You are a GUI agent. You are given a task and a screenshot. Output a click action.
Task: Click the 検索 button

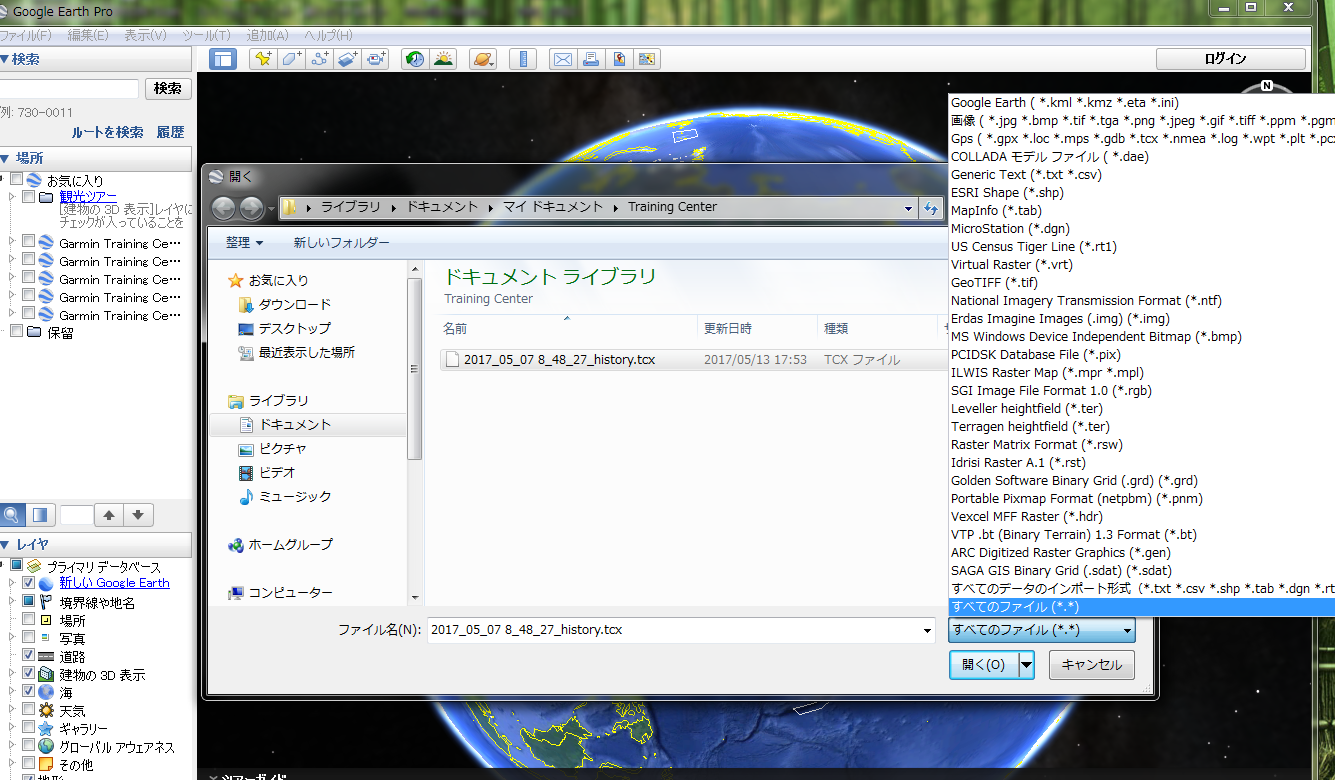(168, 89)
